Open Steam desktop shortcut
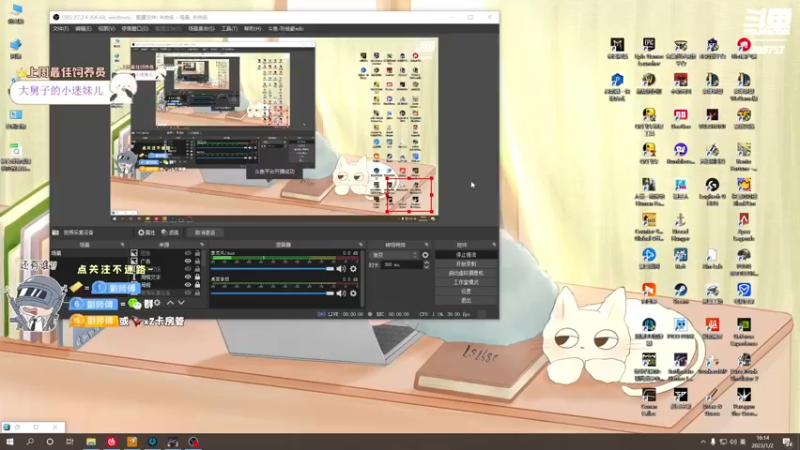 pos(680,294)
